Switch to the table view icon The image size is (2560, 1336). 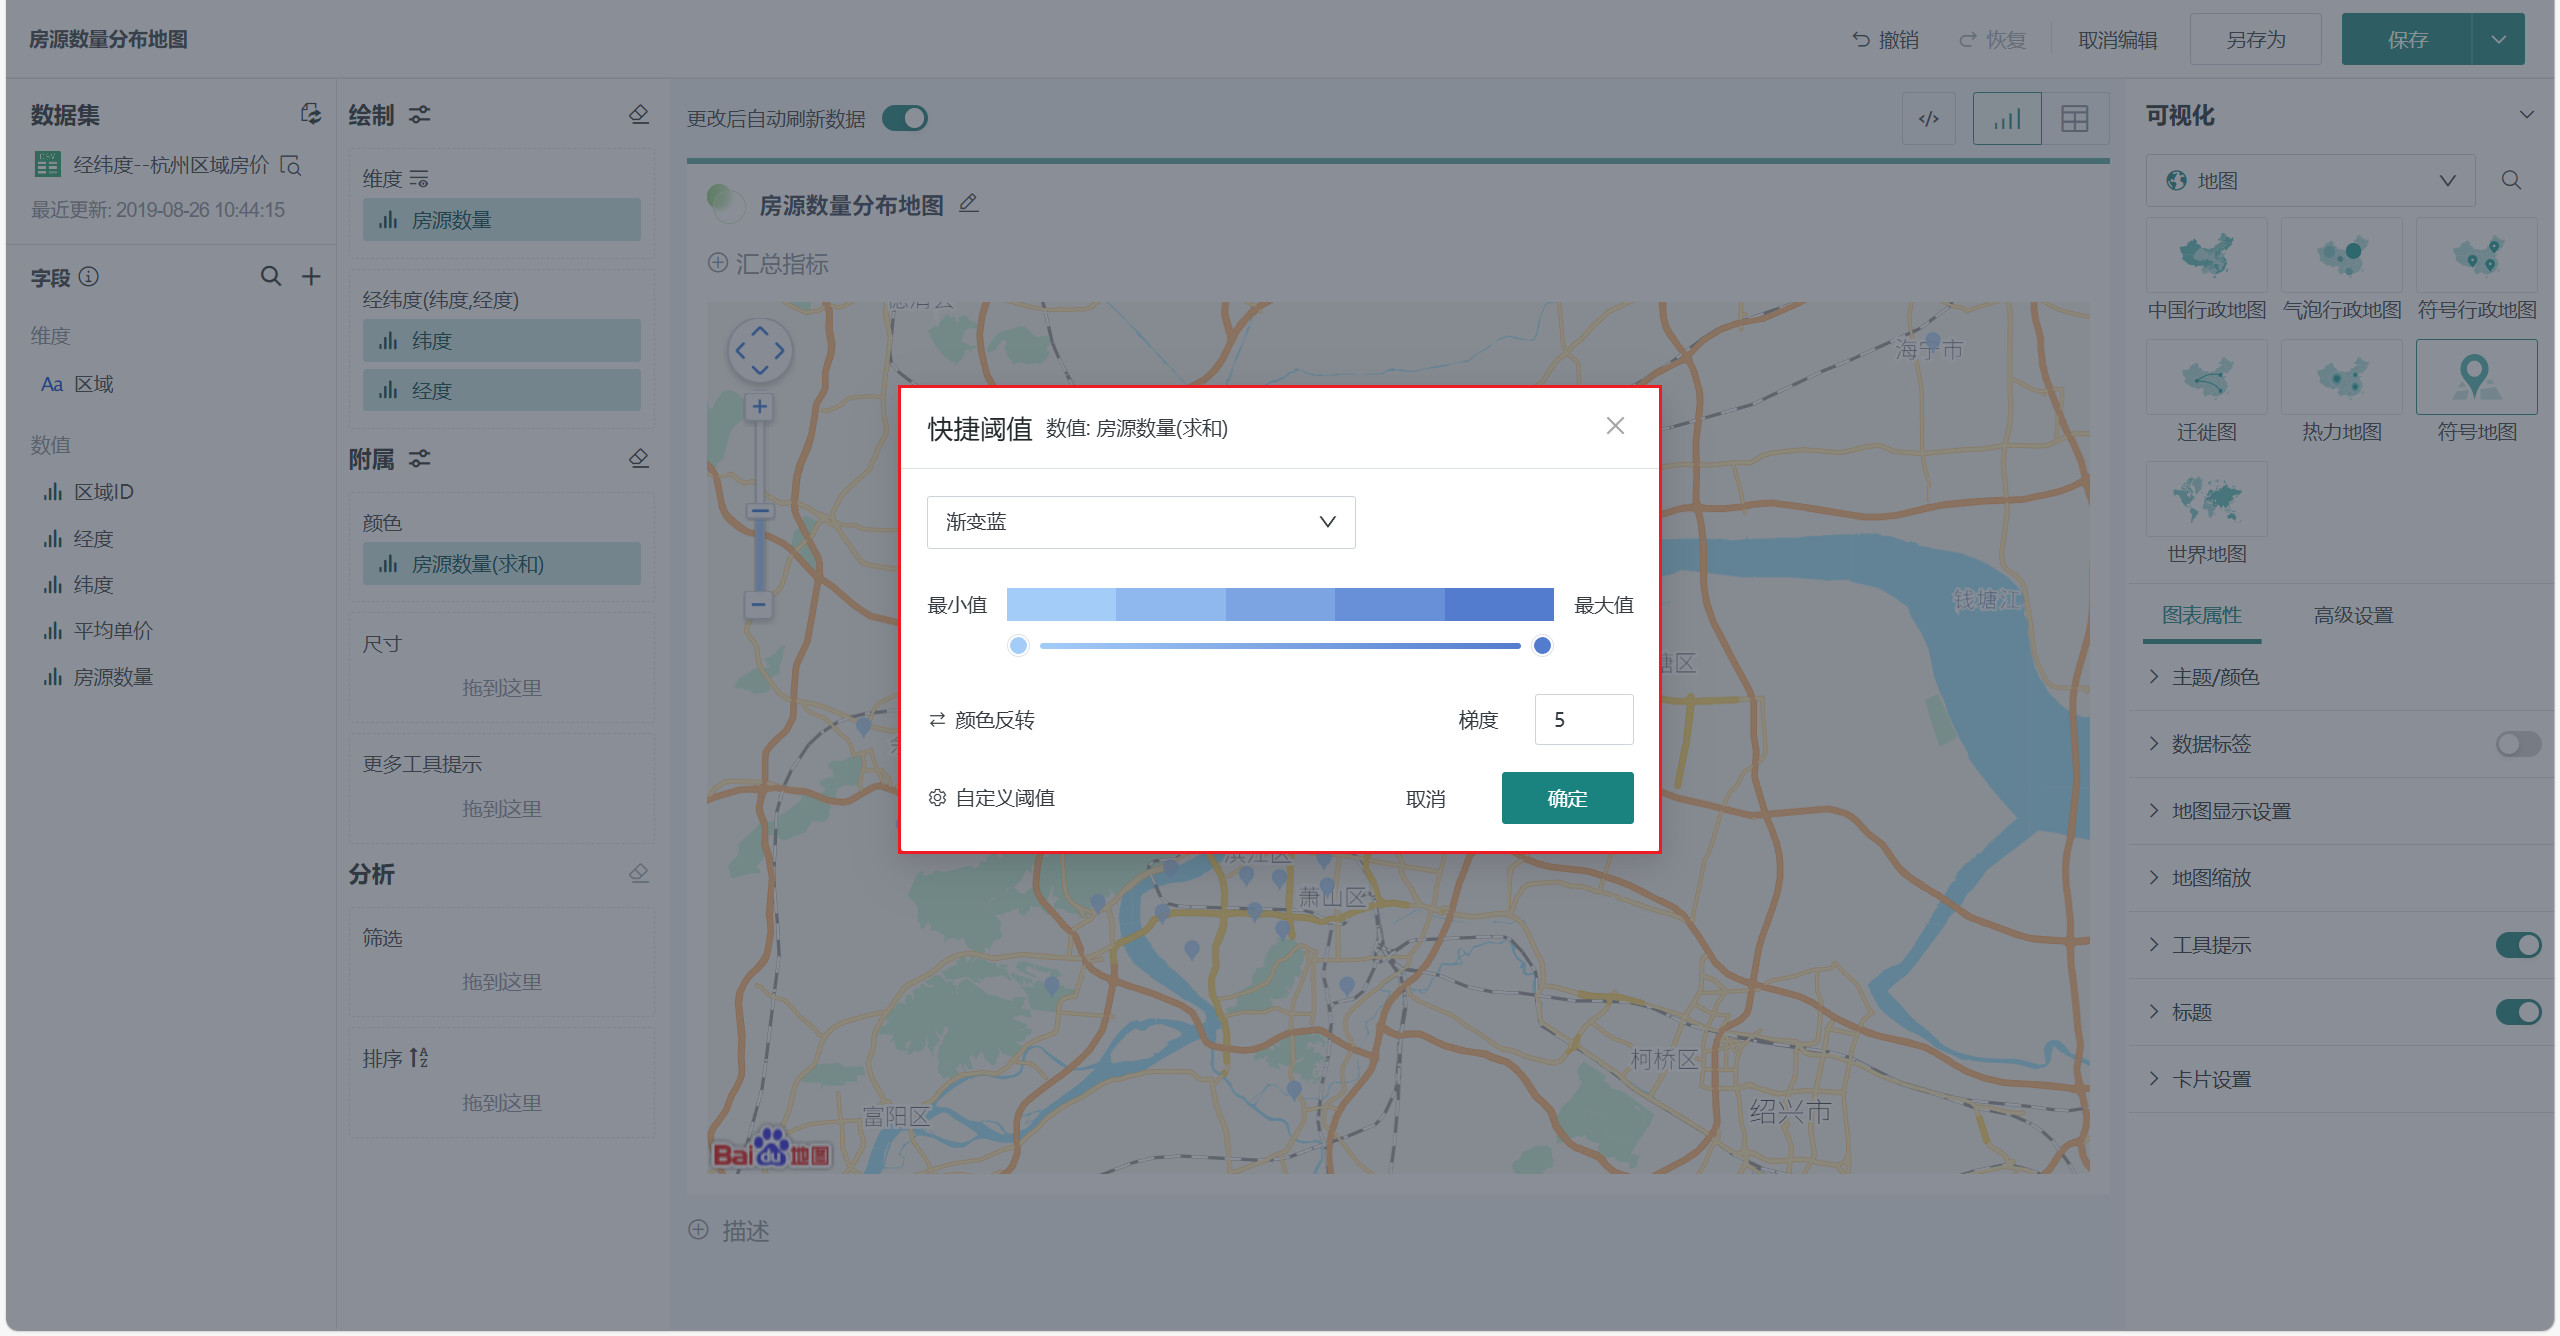[2074, 119]
